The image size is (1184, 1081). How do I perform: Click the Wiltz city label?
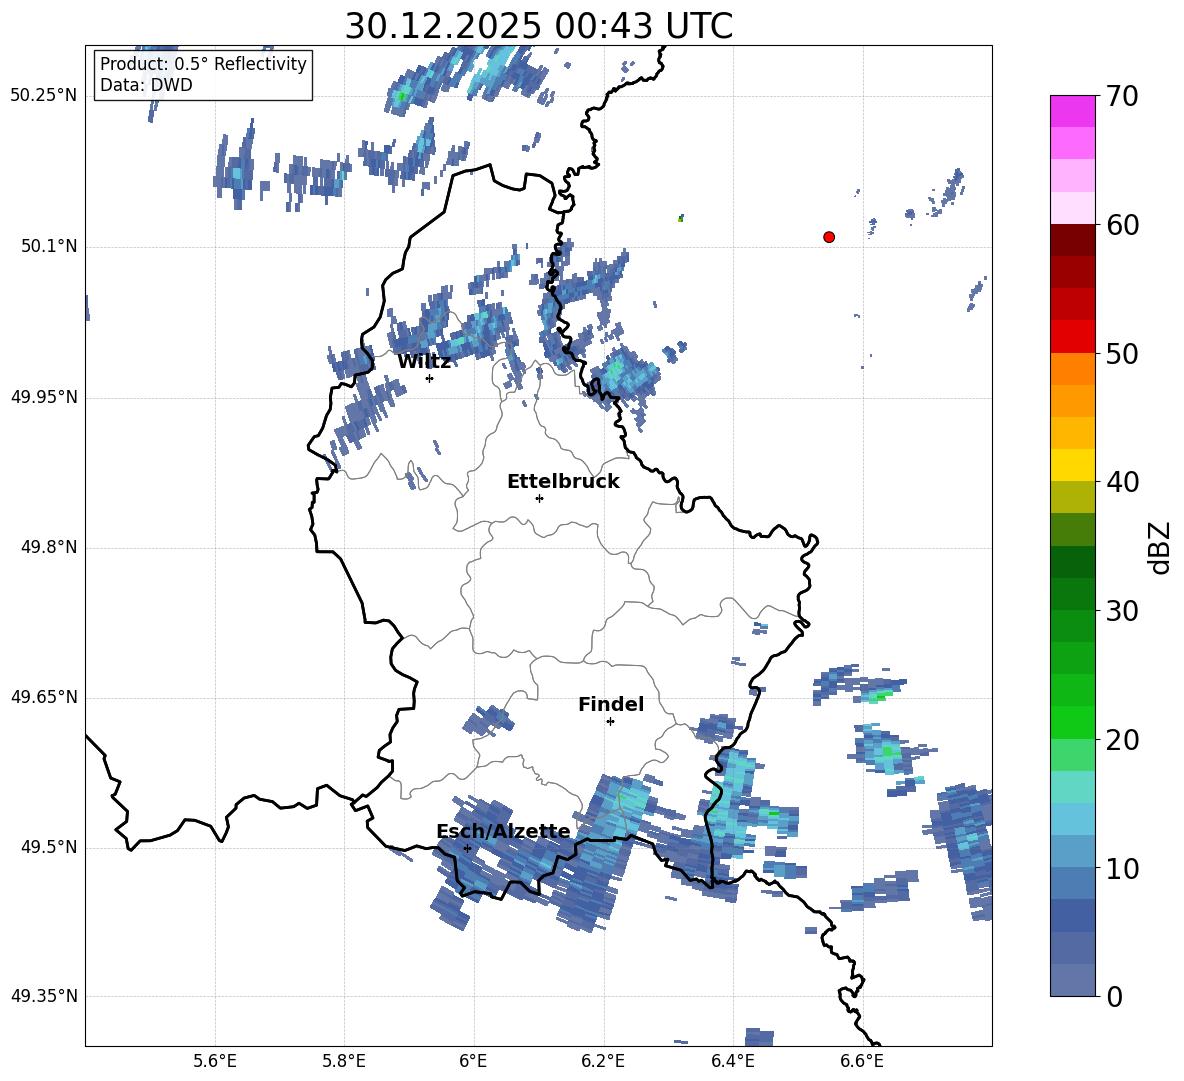click(424, 362)
